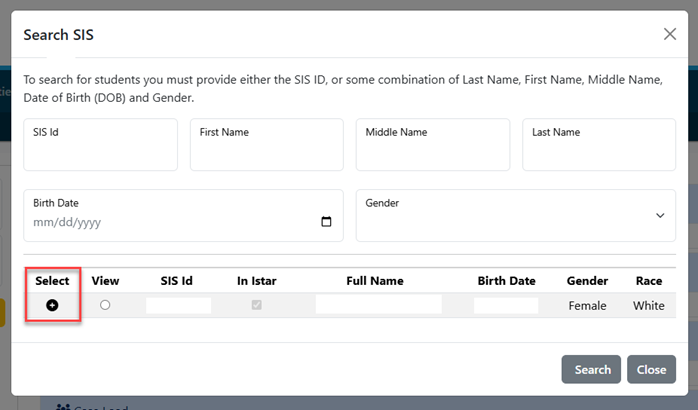Focus the SIS Id input field
Screen dimensions: 698x410
[101, 144]
